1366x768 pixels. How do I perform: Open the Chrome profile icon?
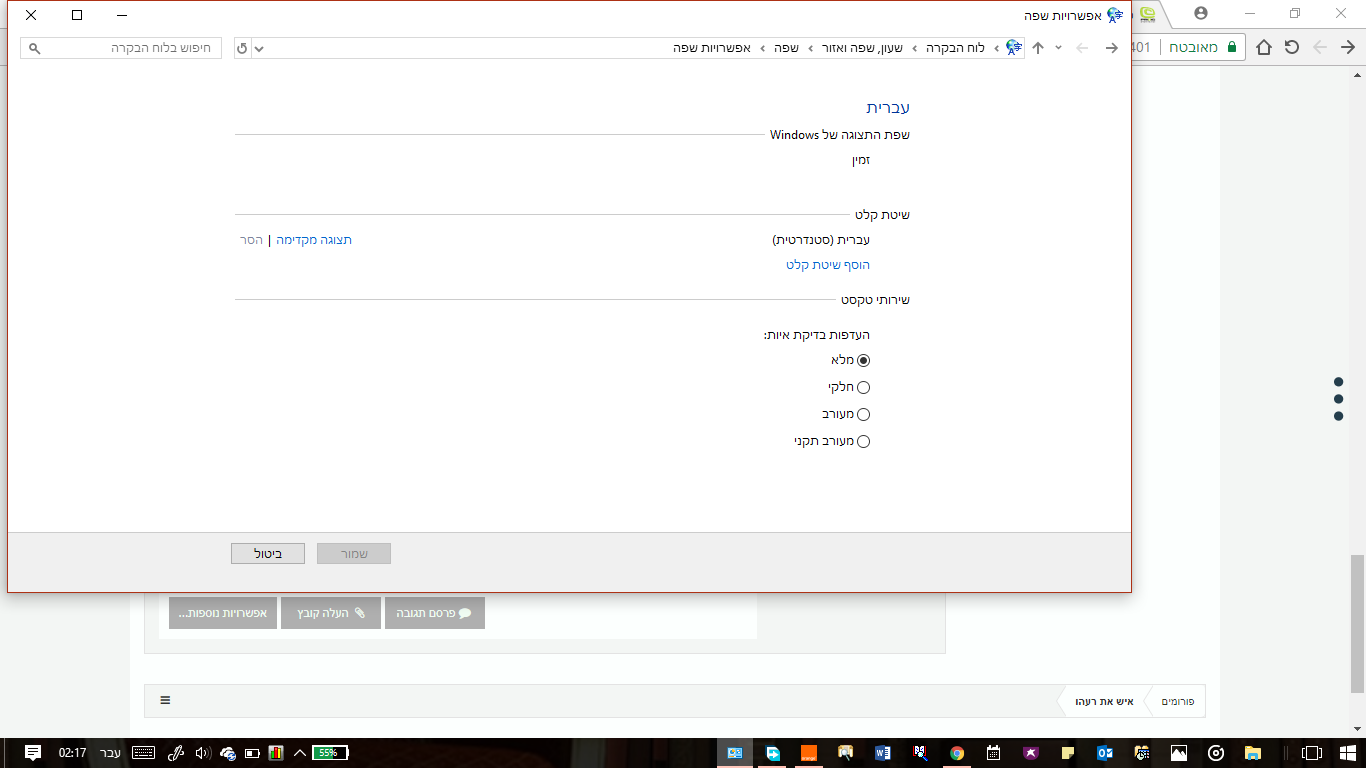[x=1201, y=13]
